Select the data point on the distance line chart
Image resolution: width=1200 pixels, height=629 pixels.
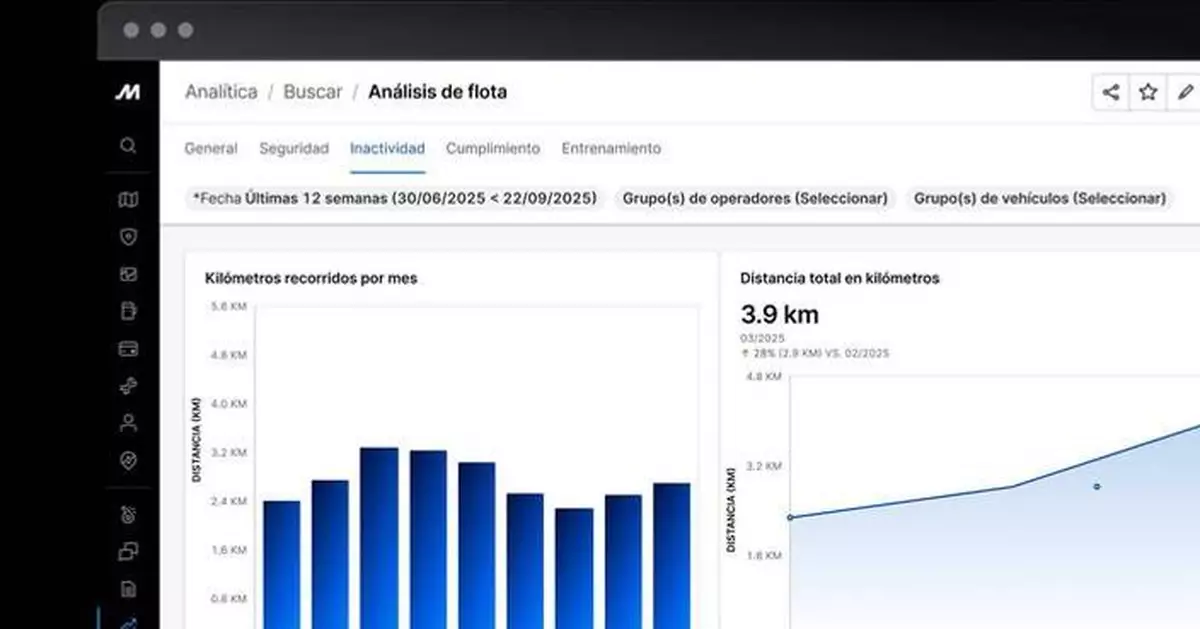tap(1095, 486)
